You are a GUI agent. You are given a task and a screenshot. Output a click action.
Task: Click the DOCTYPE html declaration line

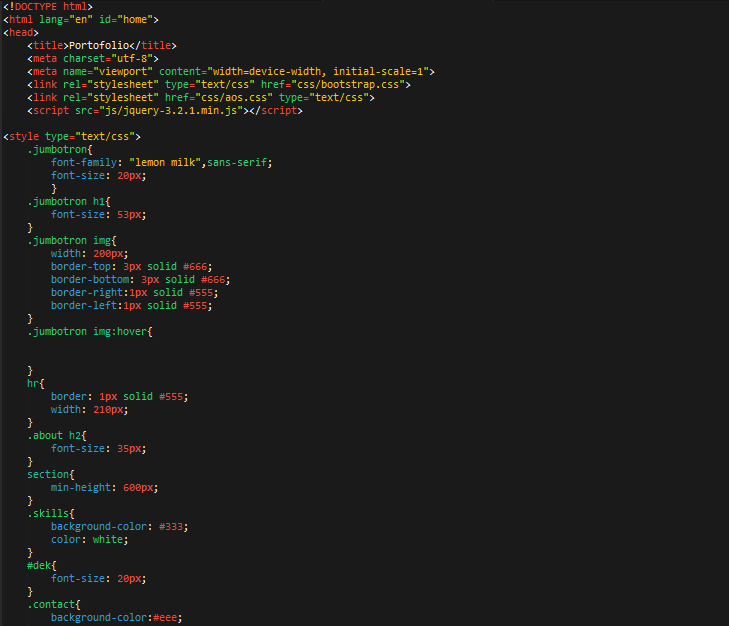tap(47, 7)
